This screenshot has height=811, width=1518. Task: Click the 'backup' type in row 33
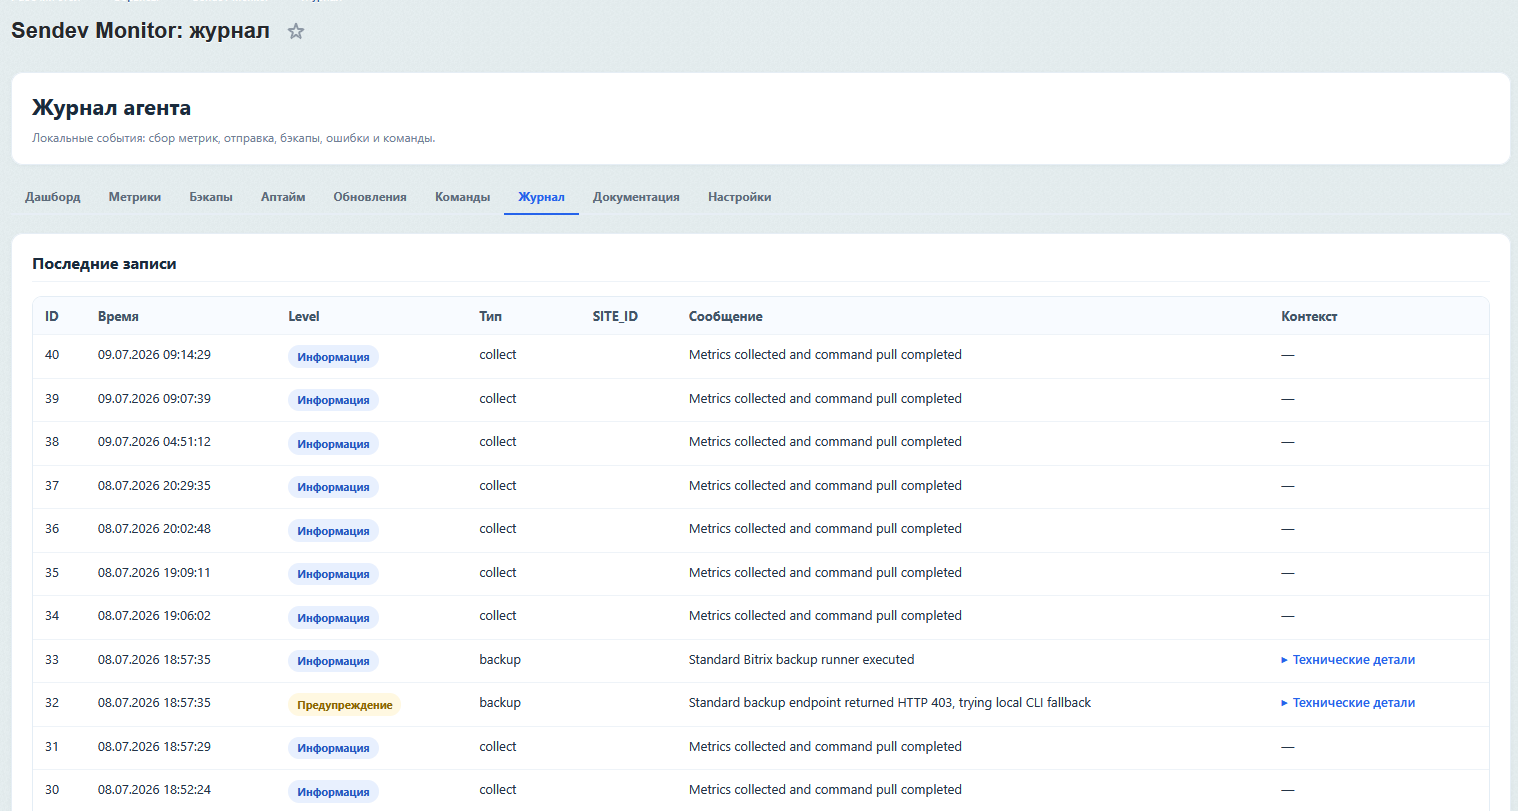tap(500, 659)
